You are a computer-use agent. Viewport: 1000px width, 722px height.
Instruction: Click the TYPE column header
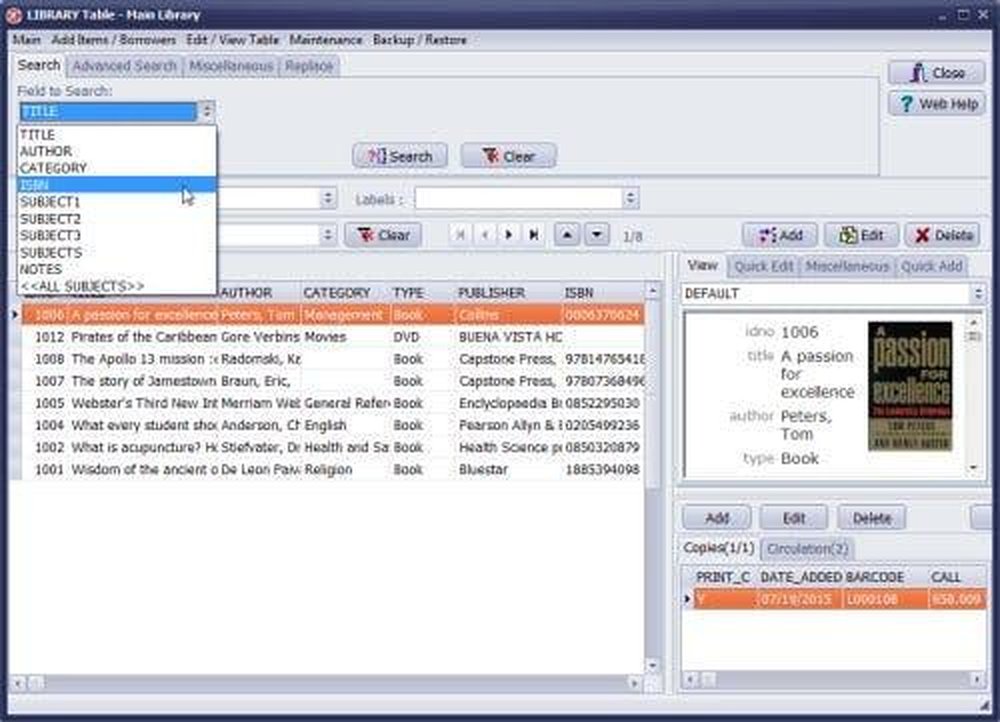(x=422, y=293)
